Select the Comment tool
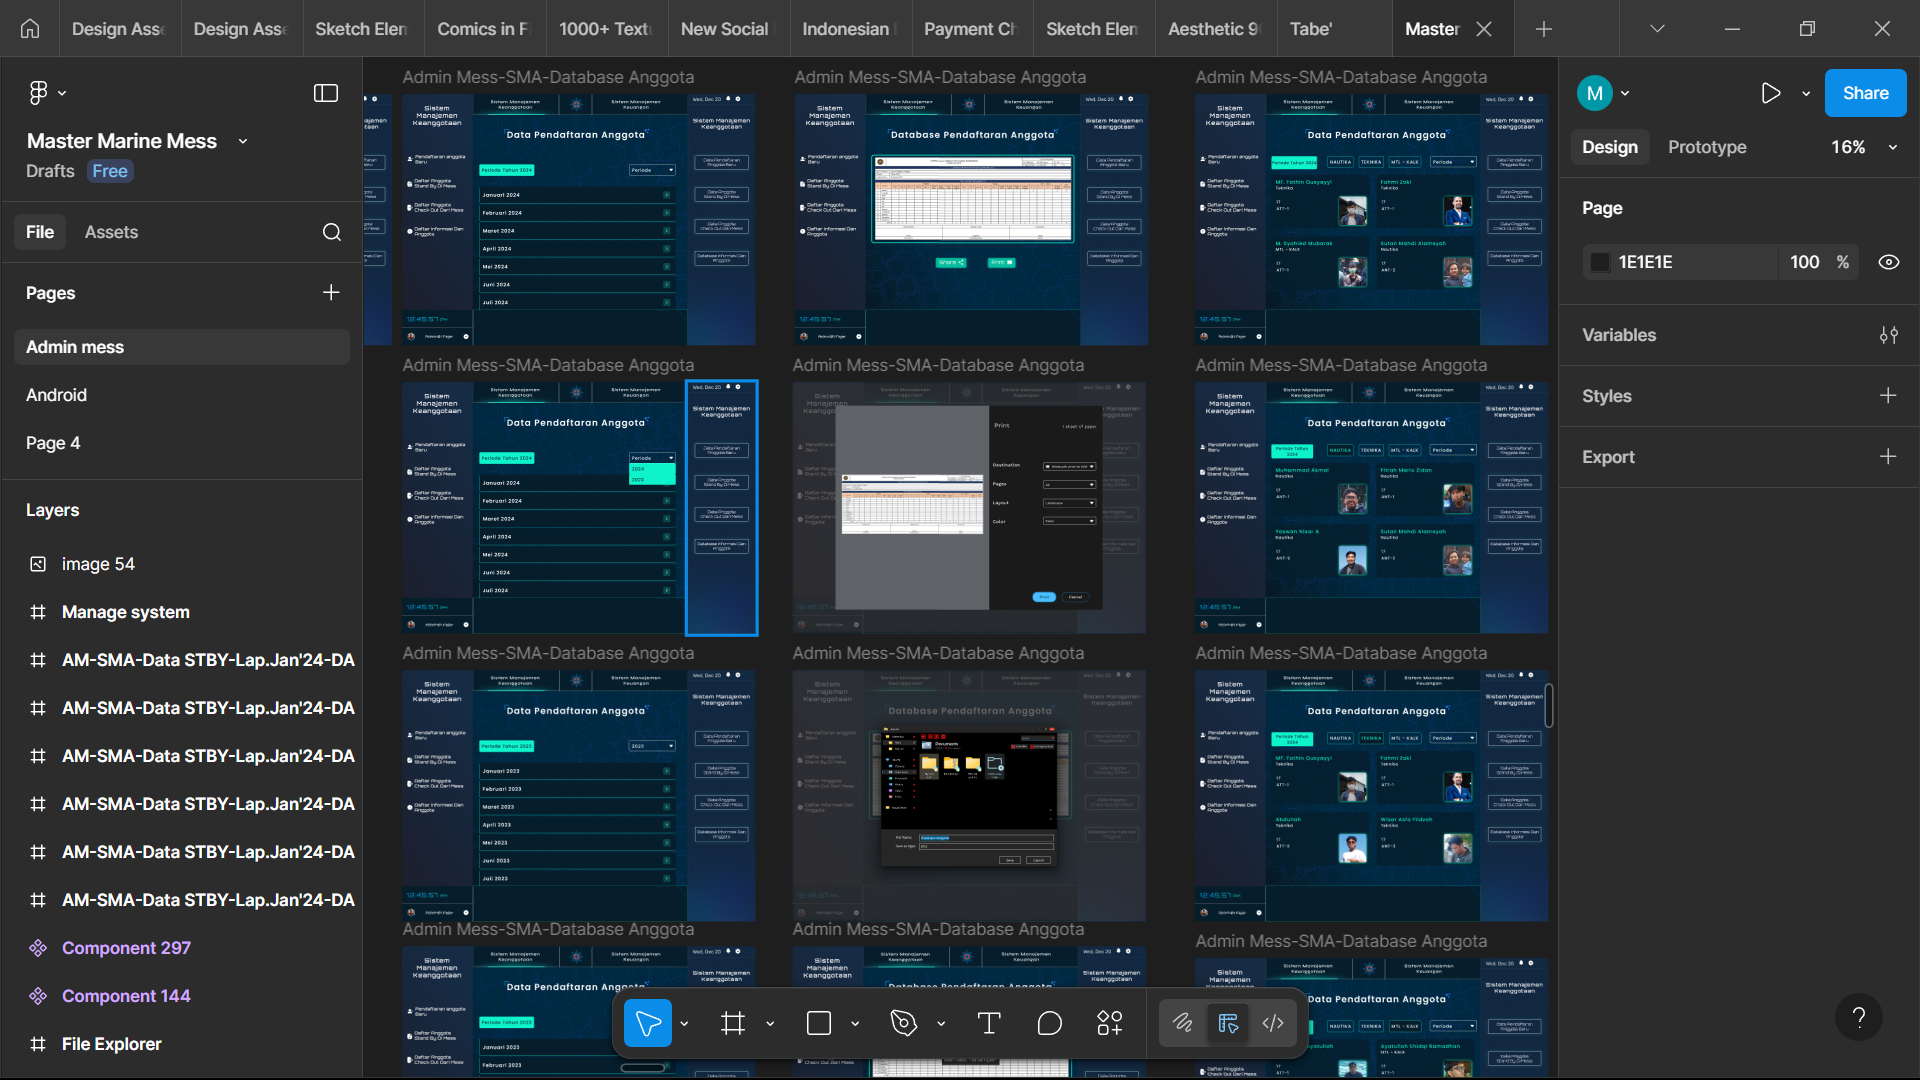1920x1080 pixels. click(x=1050, y=1023)
